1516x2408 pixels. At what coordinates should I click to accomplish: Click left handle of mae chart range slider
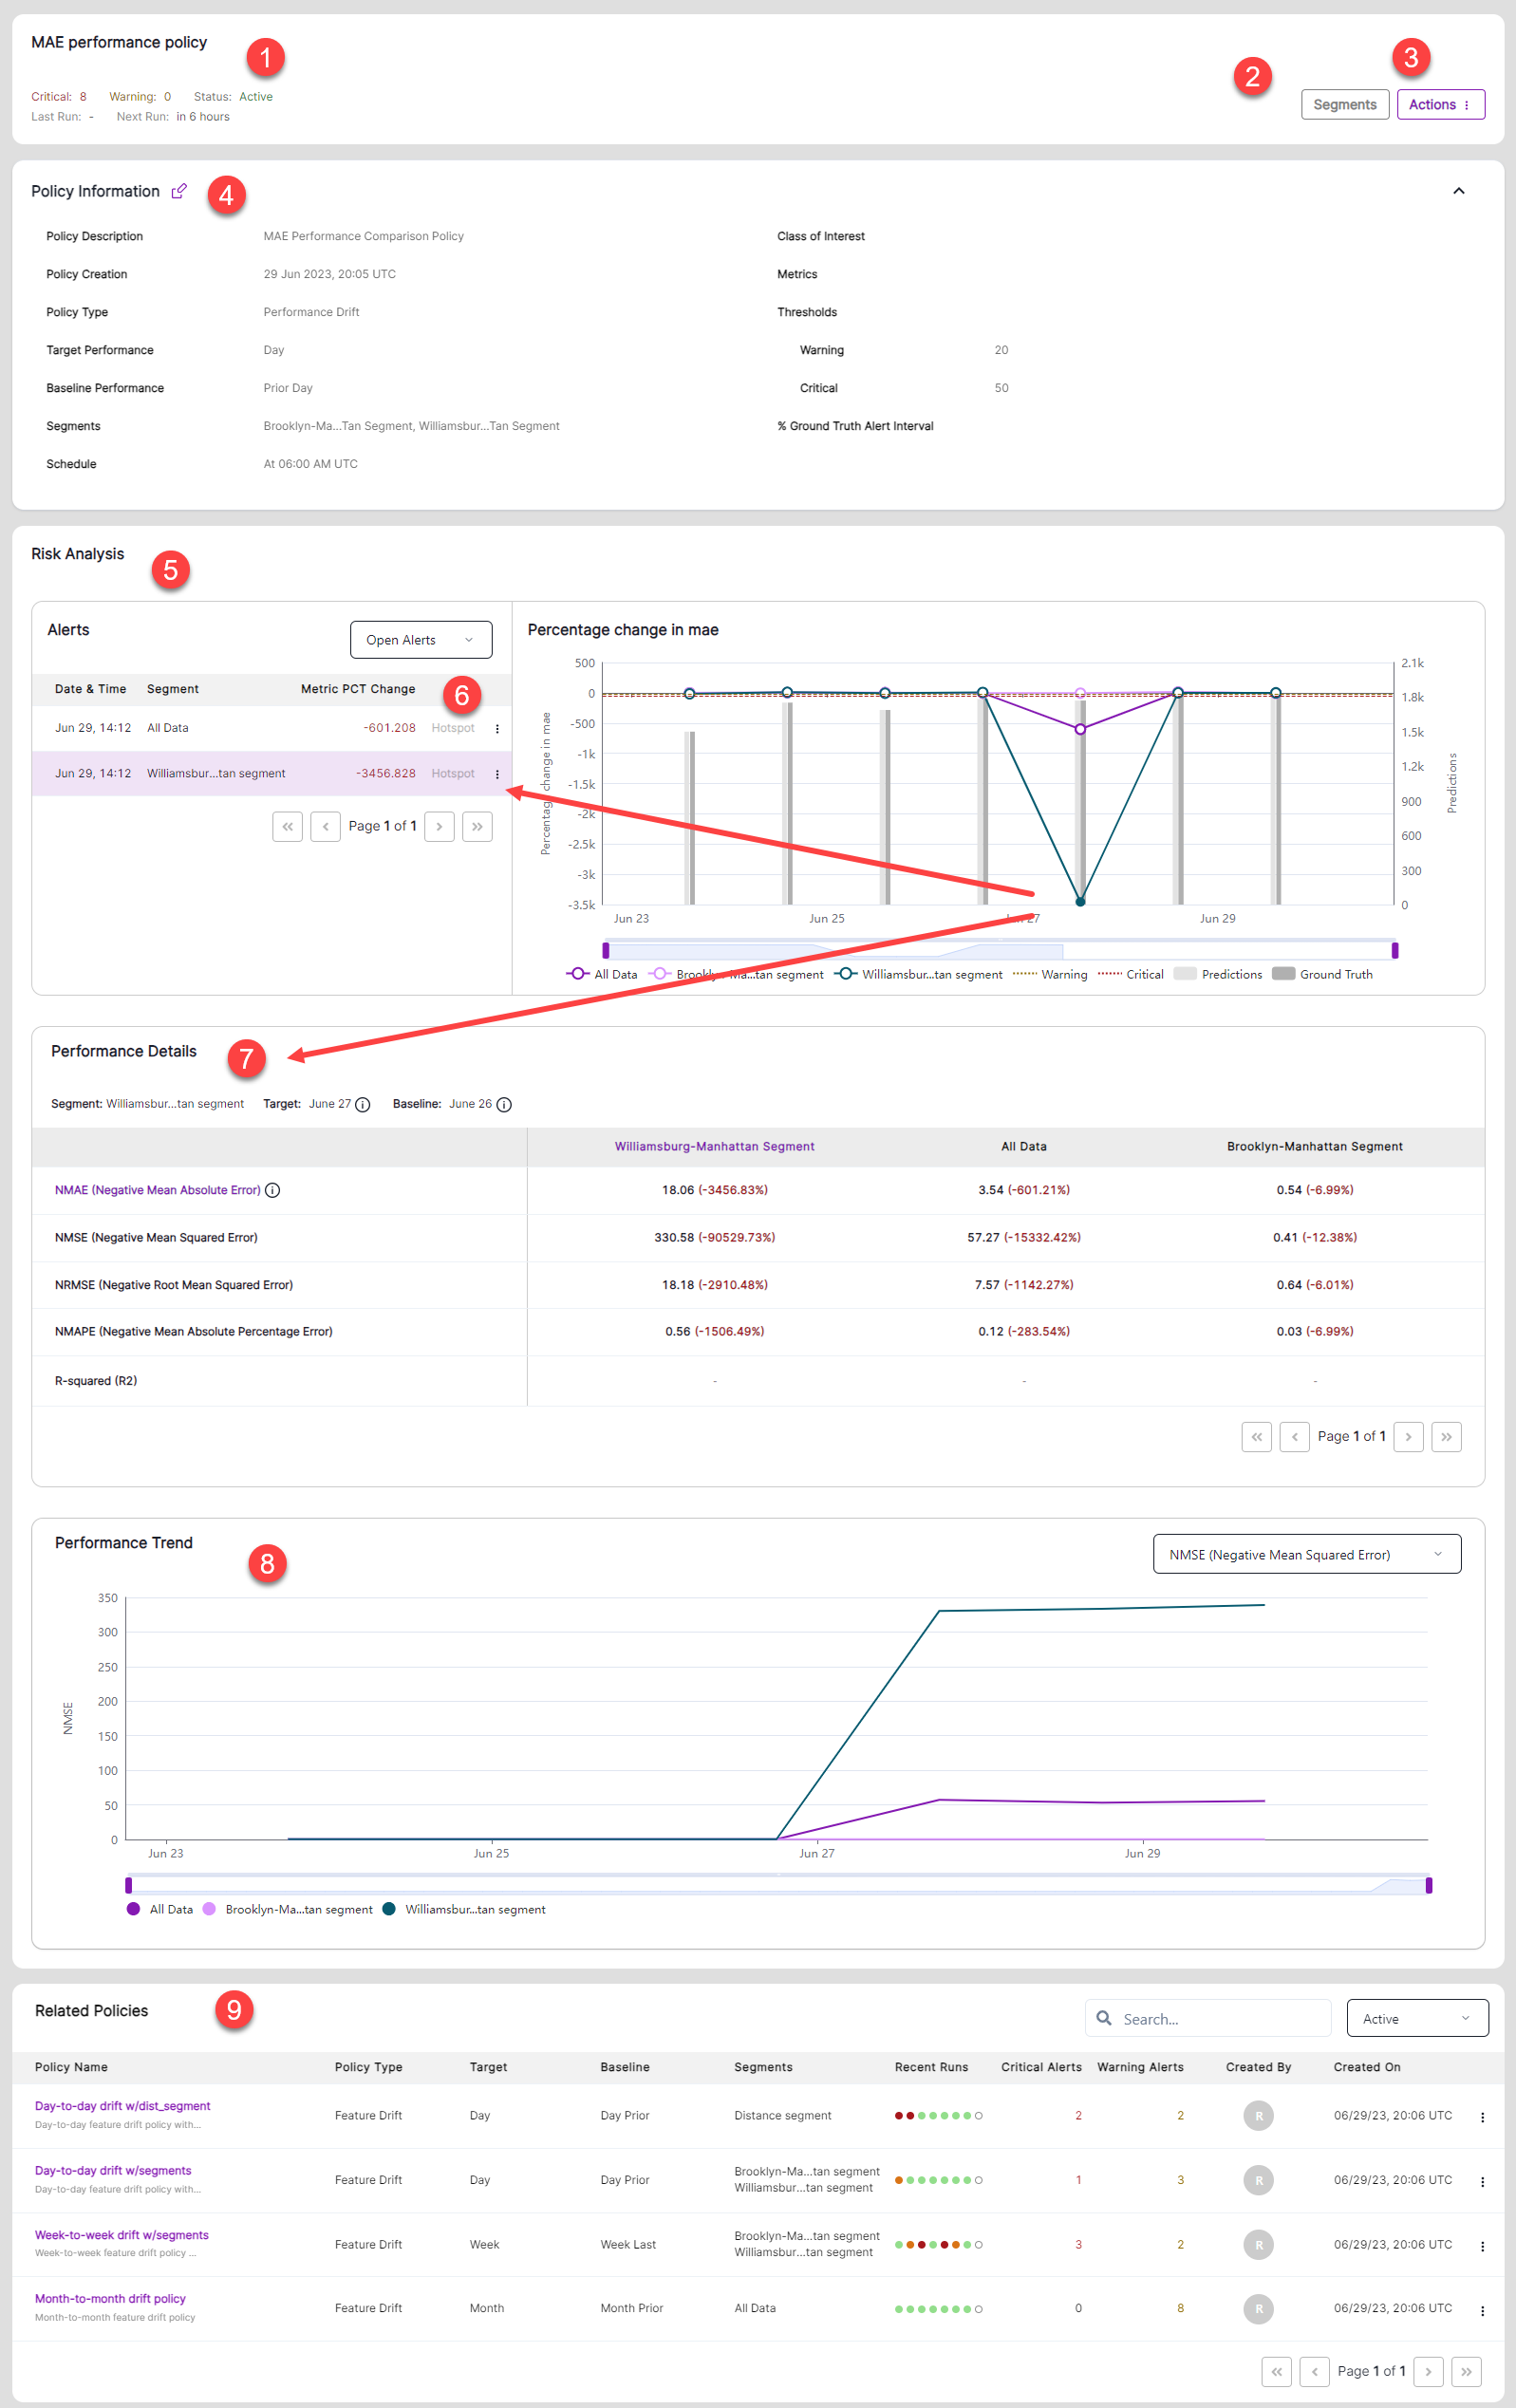point(605,950)
